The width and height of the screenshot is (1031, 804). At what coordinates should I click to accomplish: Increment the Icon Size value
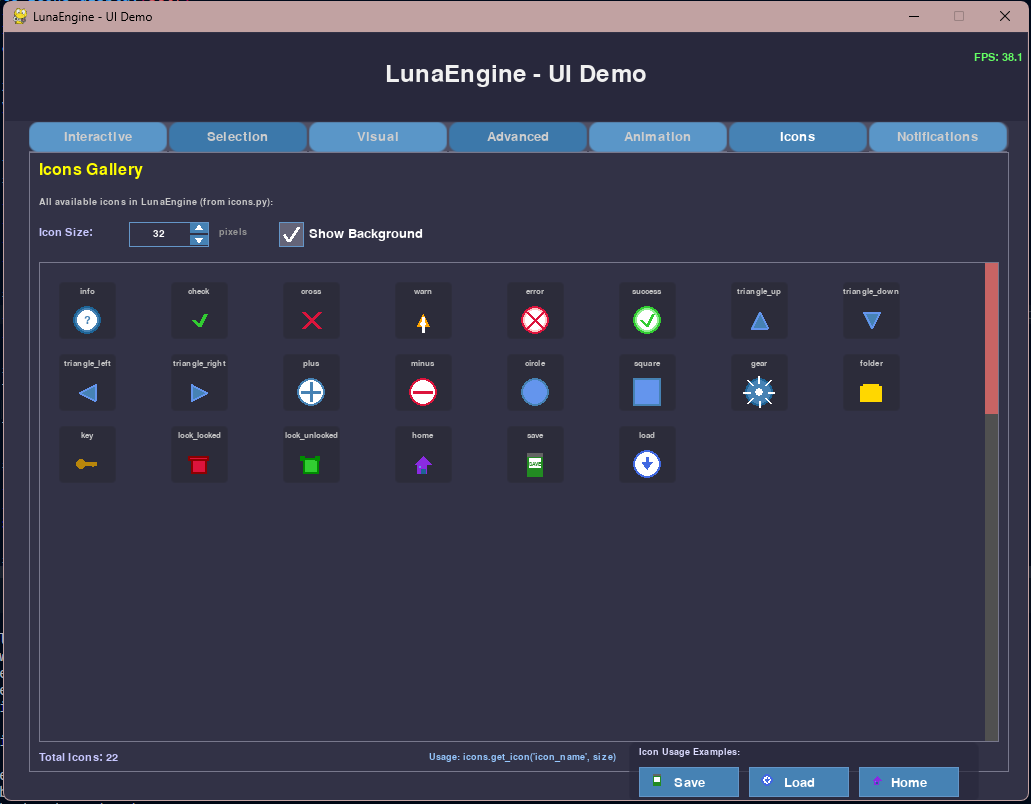pyautogui.click(x=199, y=228)
